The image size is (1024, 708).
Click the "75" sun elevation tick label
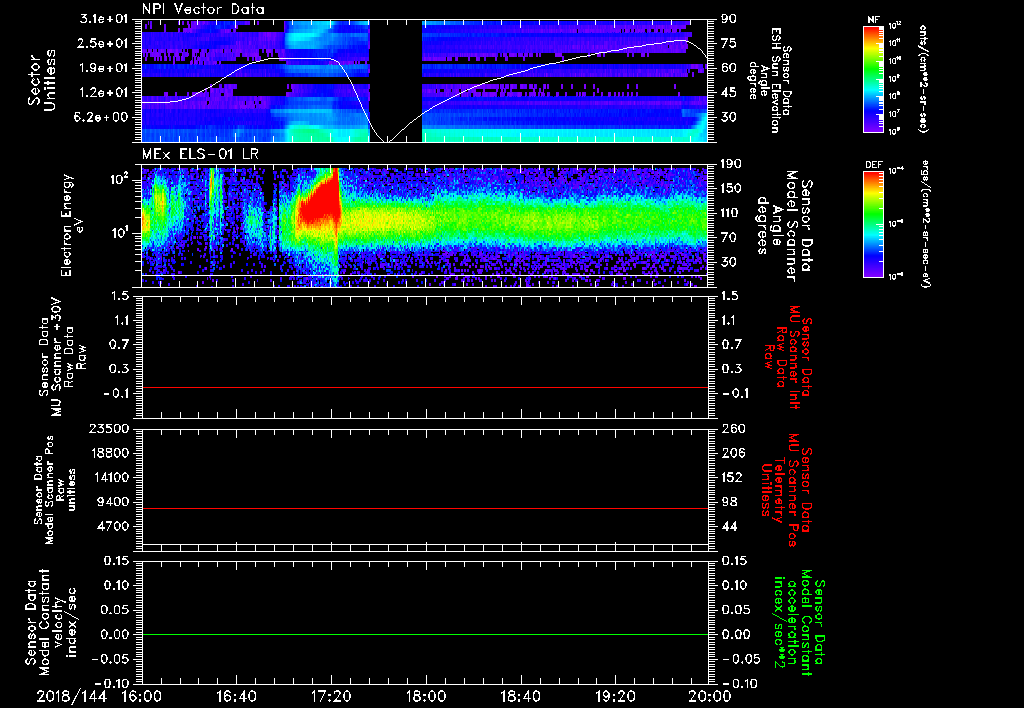[x=728, y=43]
